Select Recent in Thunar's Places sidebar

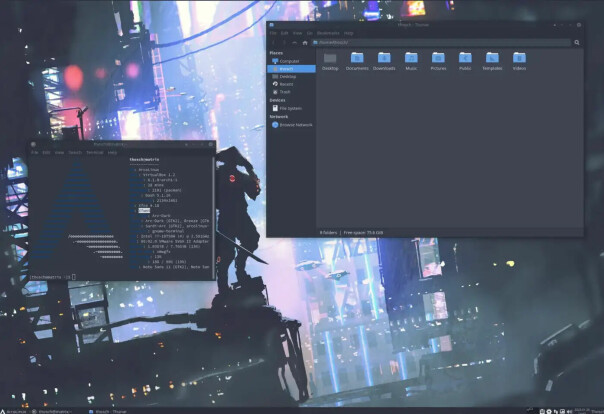tap(291, 84)
